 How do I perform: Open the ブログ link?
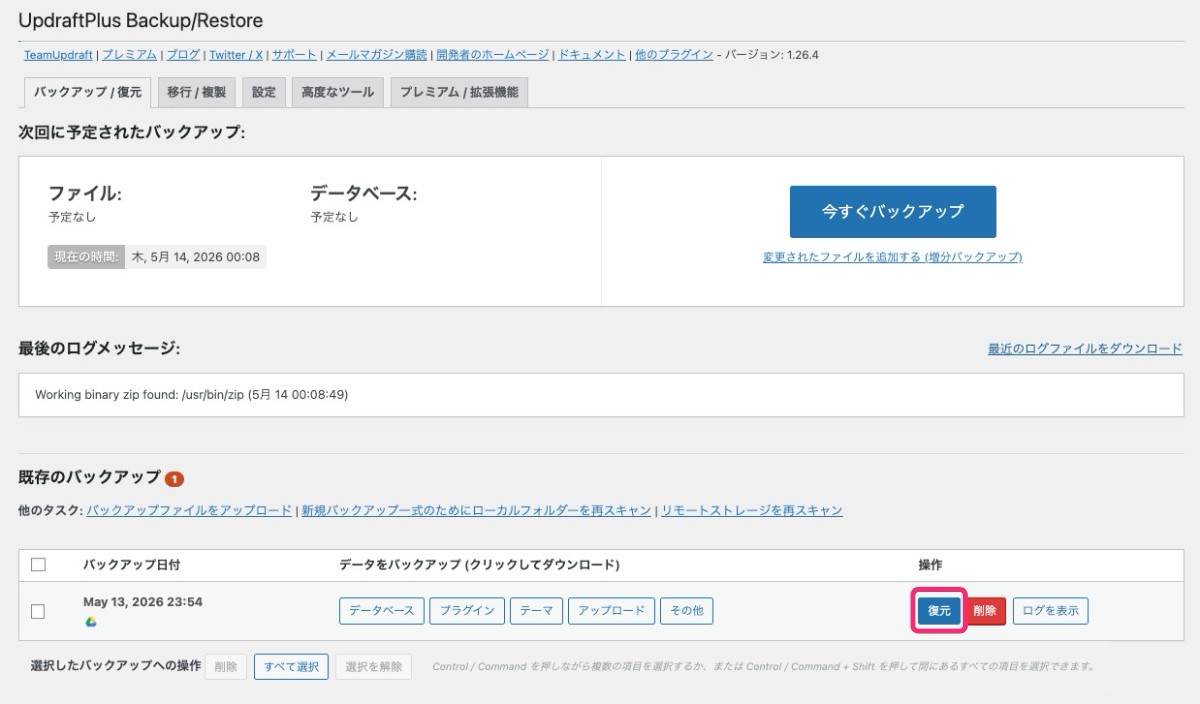pos(183,55)
